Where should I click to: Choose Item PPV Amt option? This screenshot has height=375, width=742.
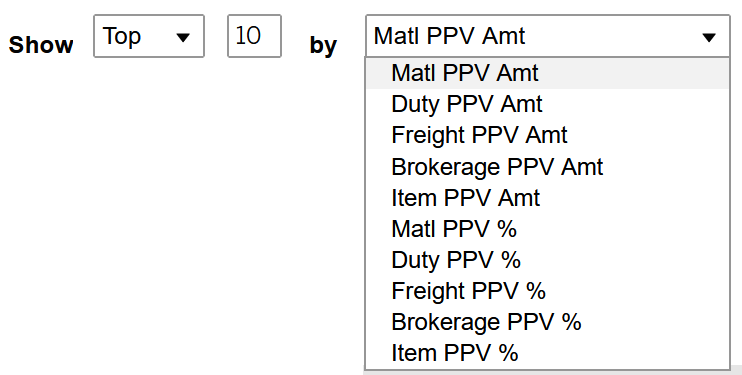548,198
